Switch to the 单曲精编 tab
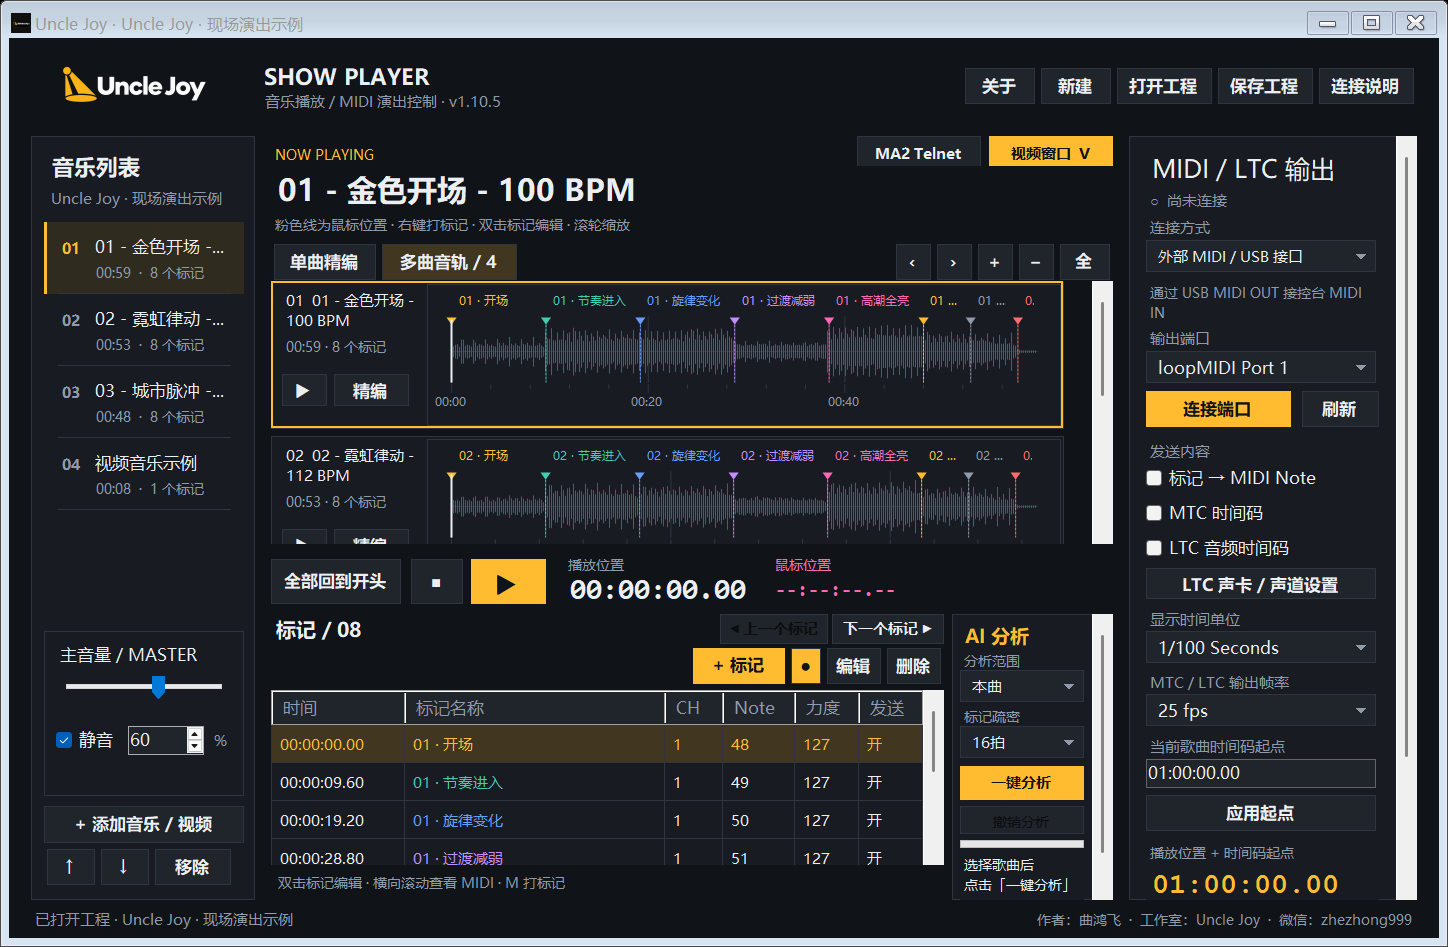The width and height of the screenshot is (1448, 947). (x=324, y=262)
